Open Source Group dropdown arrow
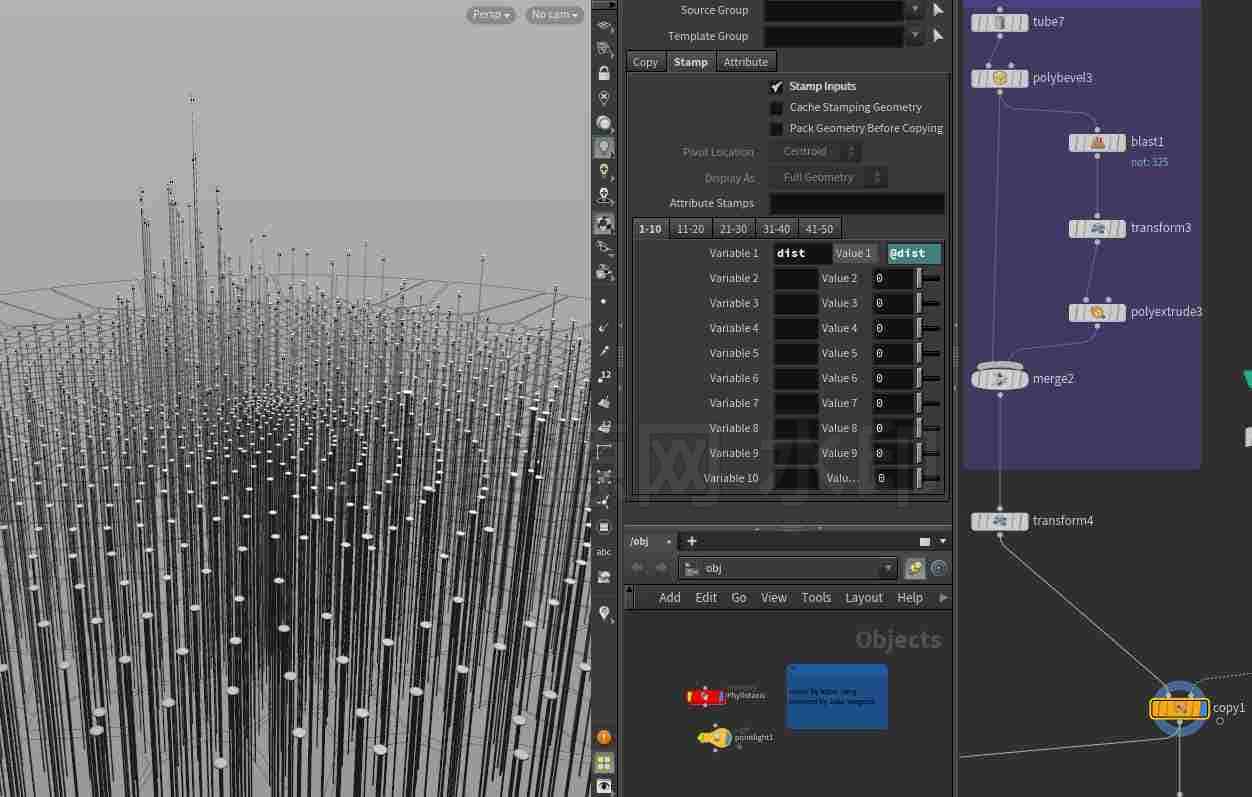Screen dimensions: 1252x797 click(915, 10)
